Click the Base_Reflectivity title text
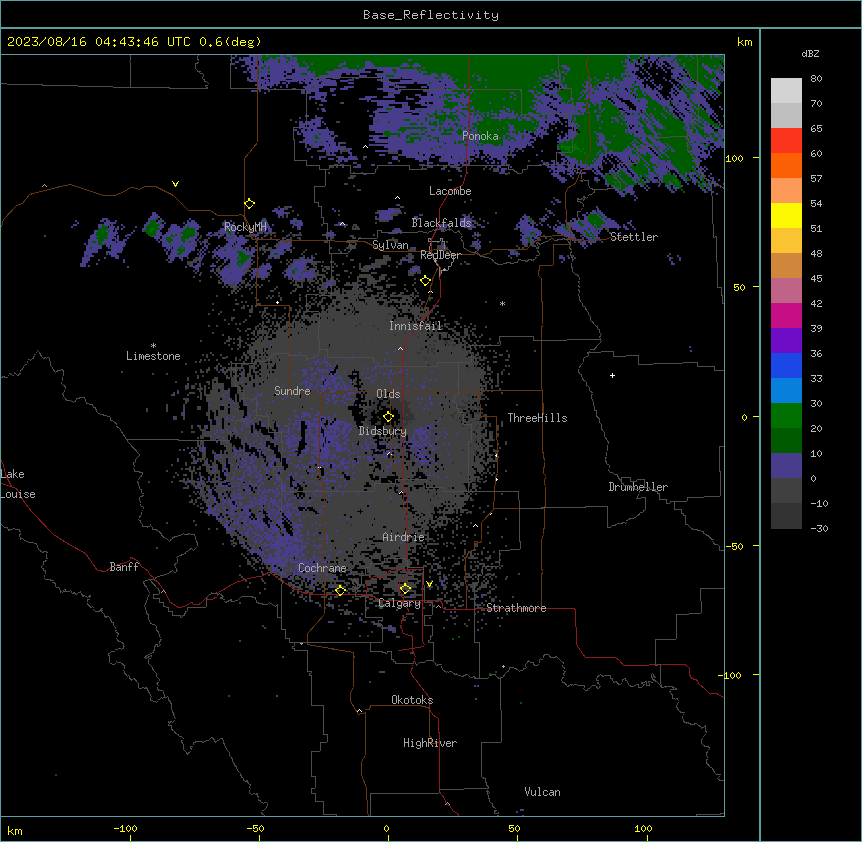The image size is (862, 842). pos(431,15)
